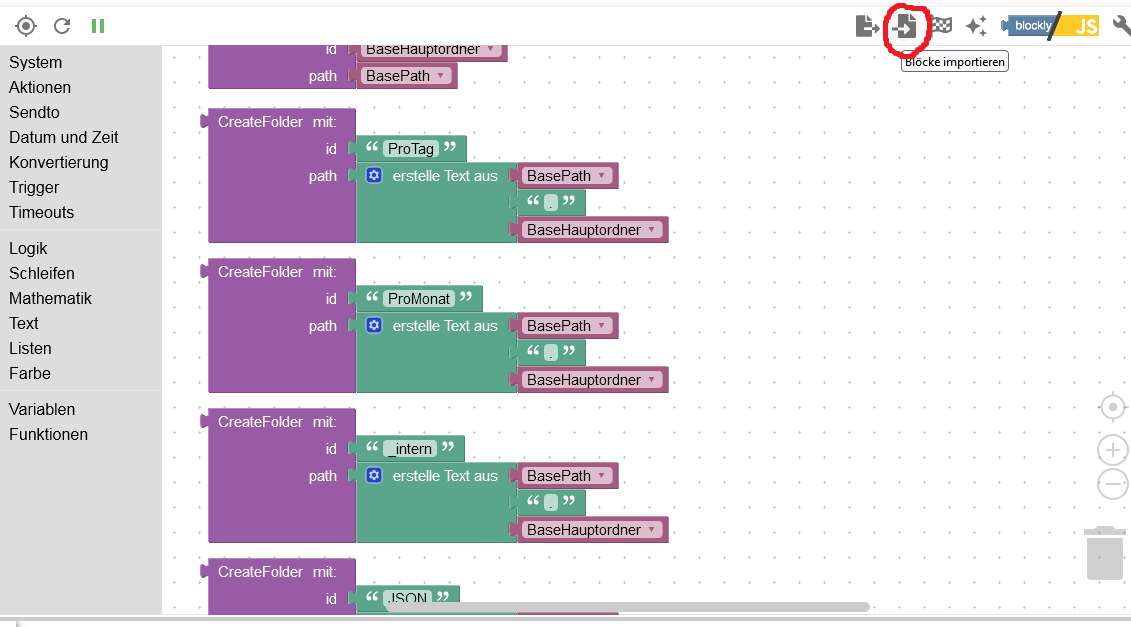Open BasePath dropdown in ProTag block
Screen dimensions: 1131x627
[x=602, y=176]
